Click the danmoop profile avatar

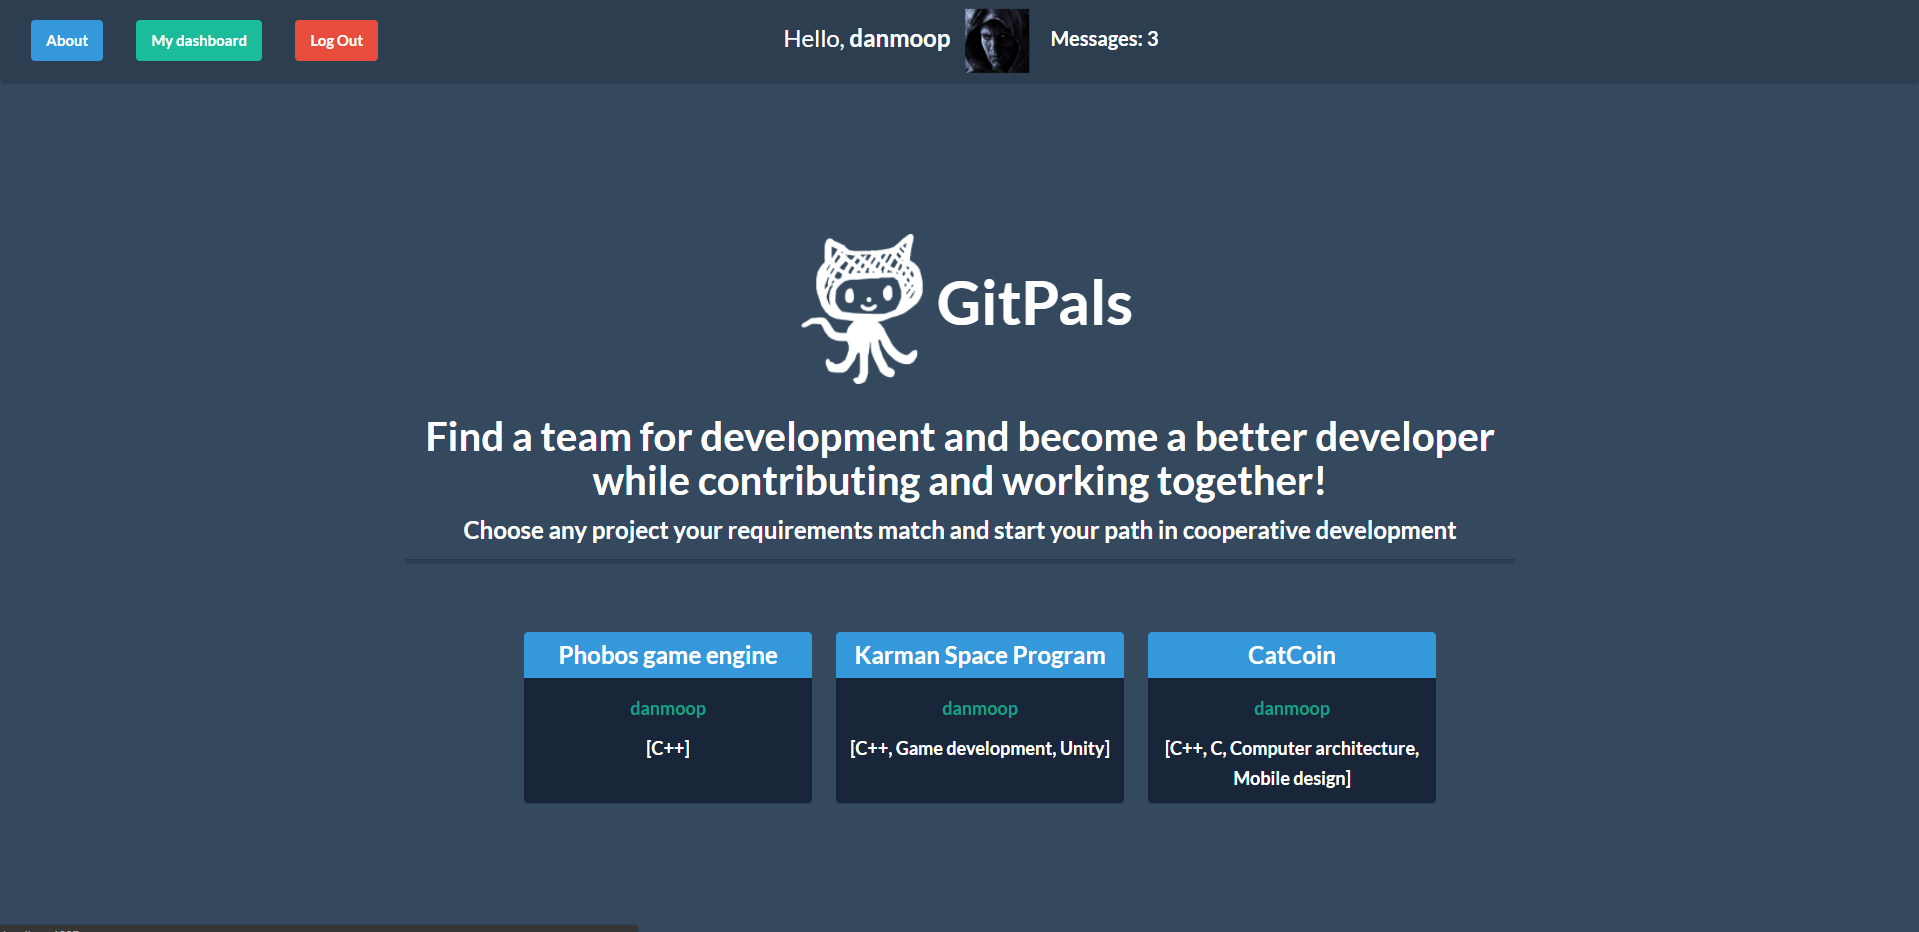point(997,41)
